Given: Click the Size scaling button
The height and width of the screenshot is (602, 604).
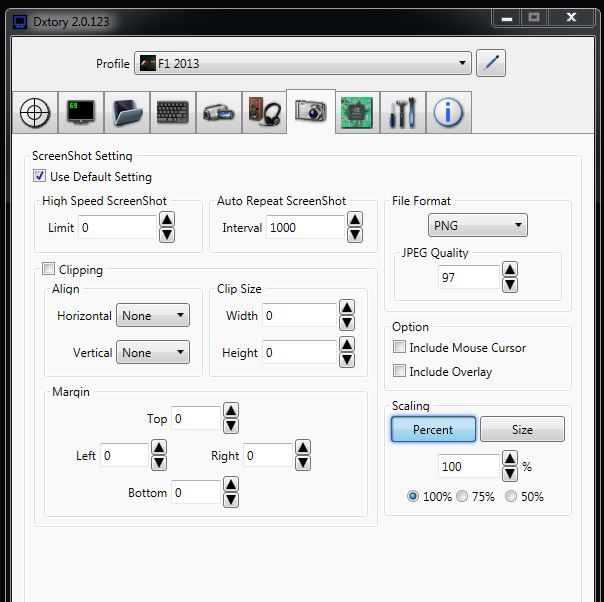Looking at the screenshot, I should (x=522, y=429).
